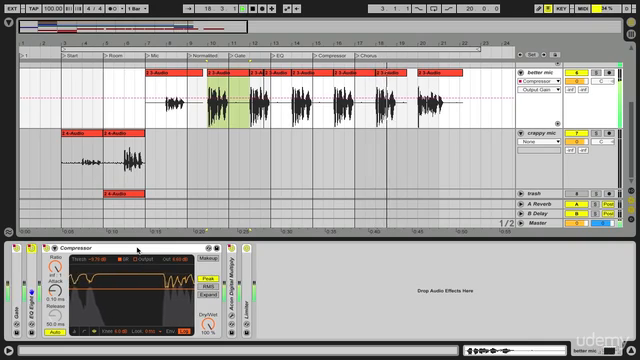Click the Compressor hot-swap preset button
640x360 pixels.
point(209,248)
